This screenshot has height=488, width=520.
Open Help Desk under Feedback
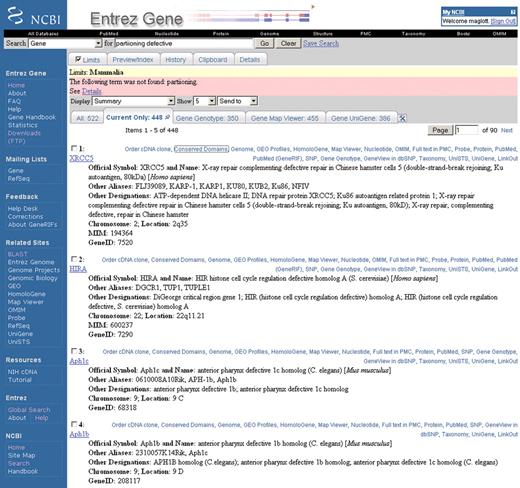pos(23,209)
